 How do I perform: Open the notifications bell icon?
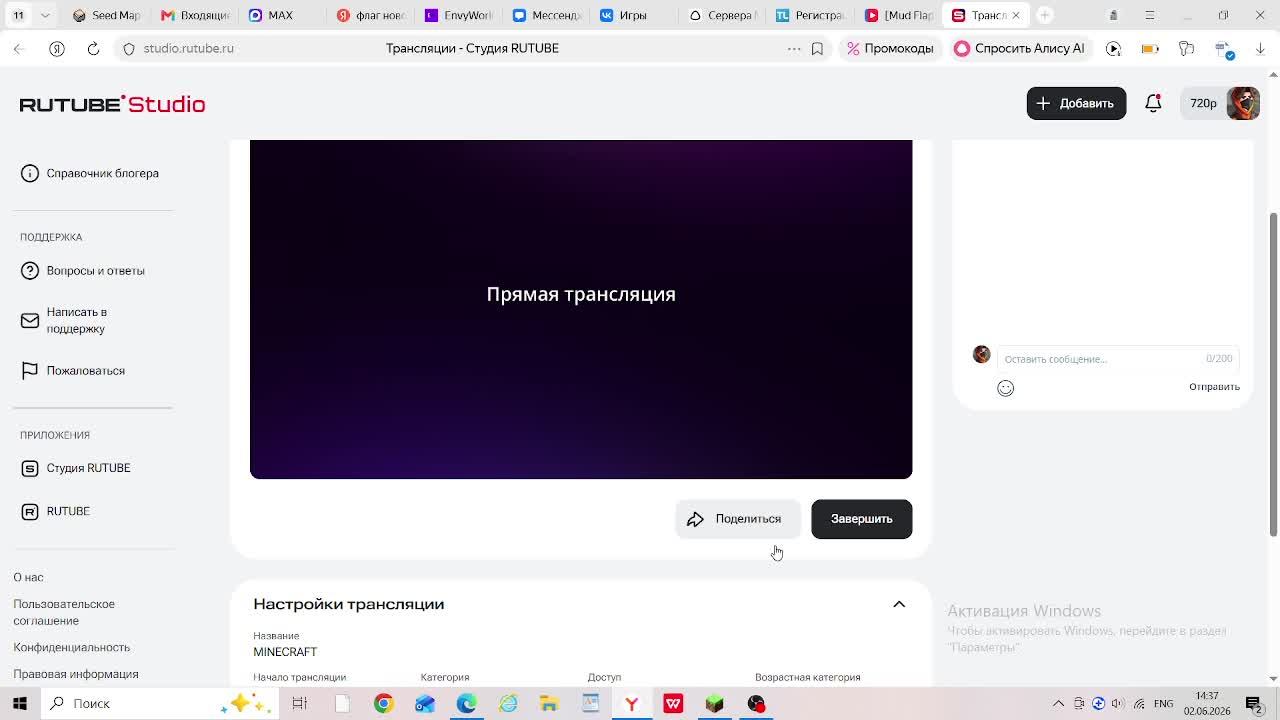(1153, 103)
